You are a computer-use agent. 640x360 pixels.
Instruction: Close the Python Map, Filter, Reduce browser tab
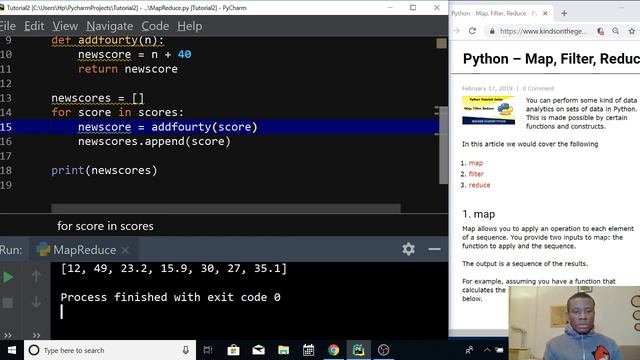point(545,13)
